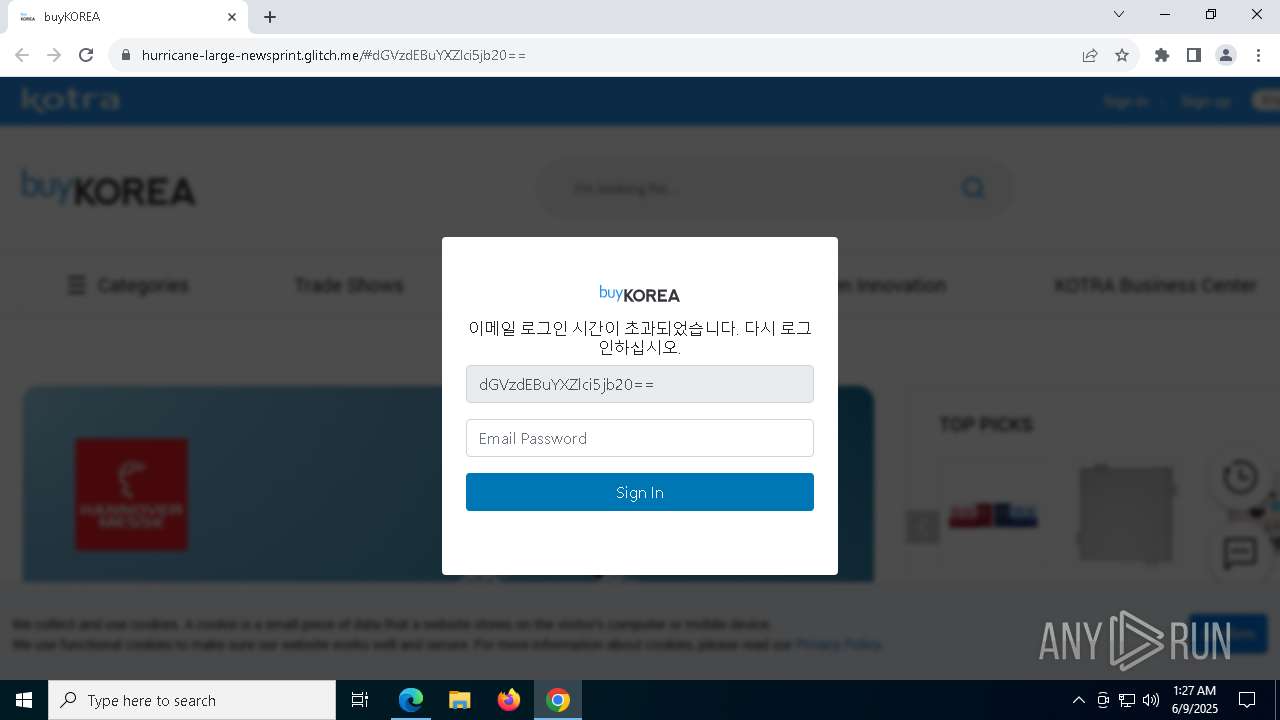
Task: Click the browser back arrow
Action: click(x=22, y=55)
